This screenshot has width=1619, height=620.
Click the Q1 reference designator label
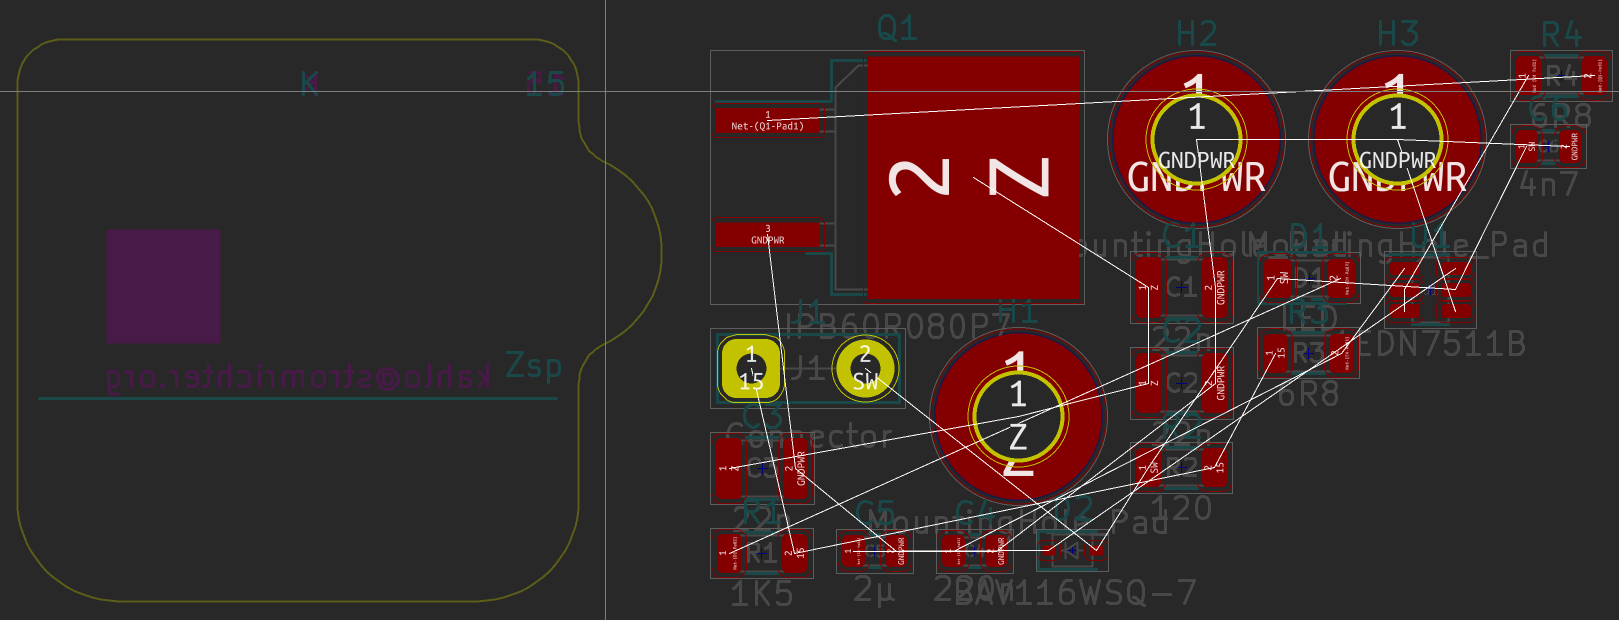[x=897, y=28]
